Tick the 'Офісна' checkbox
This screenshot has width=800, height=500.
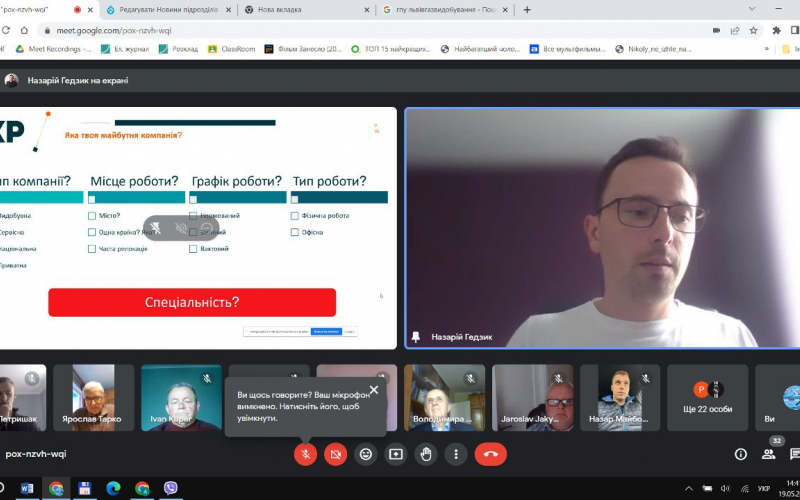click(294, 232)
